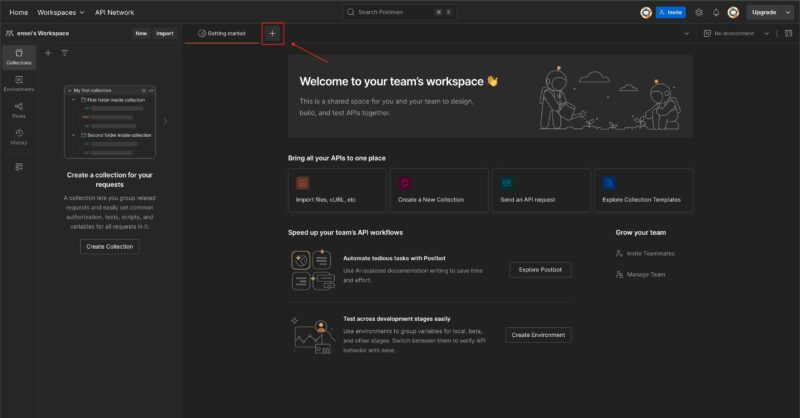Image resolution: width=800 pixels, height=418 pixels.
Task: Select the Send an API request card
Action: 541,190
